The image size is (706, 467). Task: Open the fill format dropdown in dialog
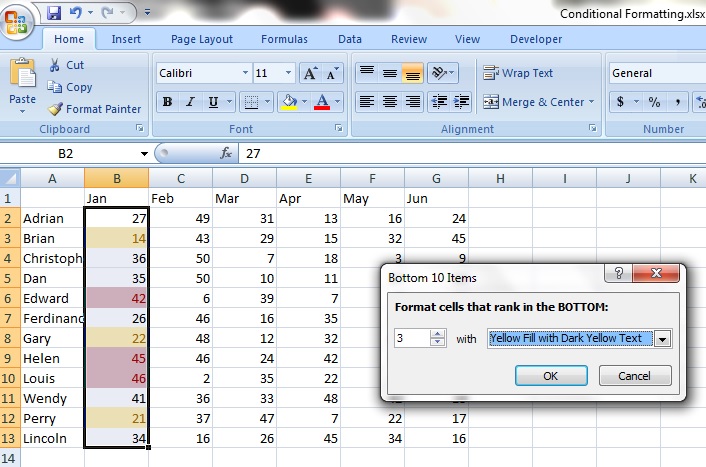[x=661, y=339]
